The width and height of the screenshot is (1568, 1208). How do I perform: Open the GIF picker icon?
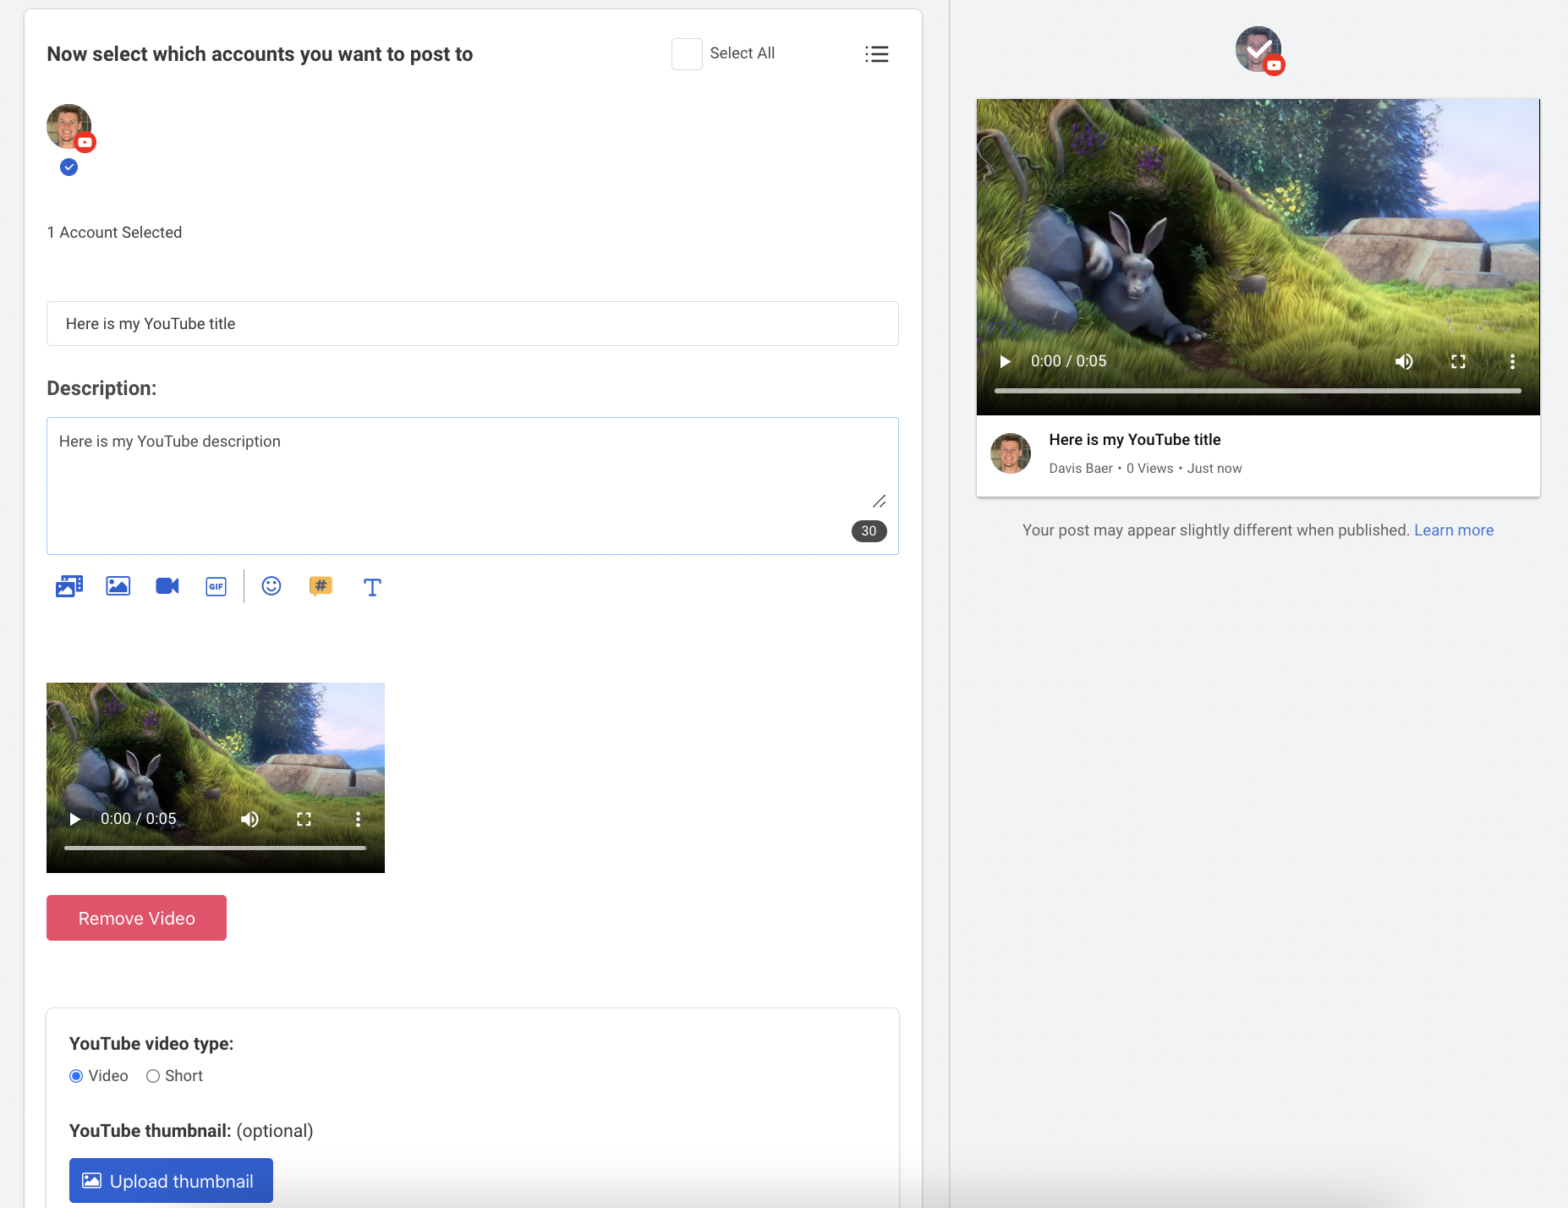tap(216, 587)
